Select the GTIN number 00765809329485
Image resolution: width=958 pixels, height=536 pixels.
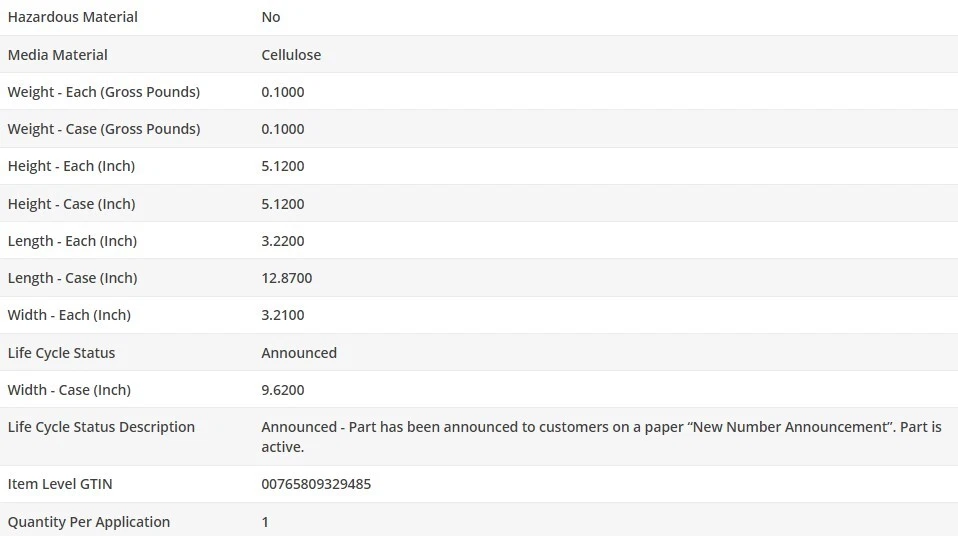point(316,484)
